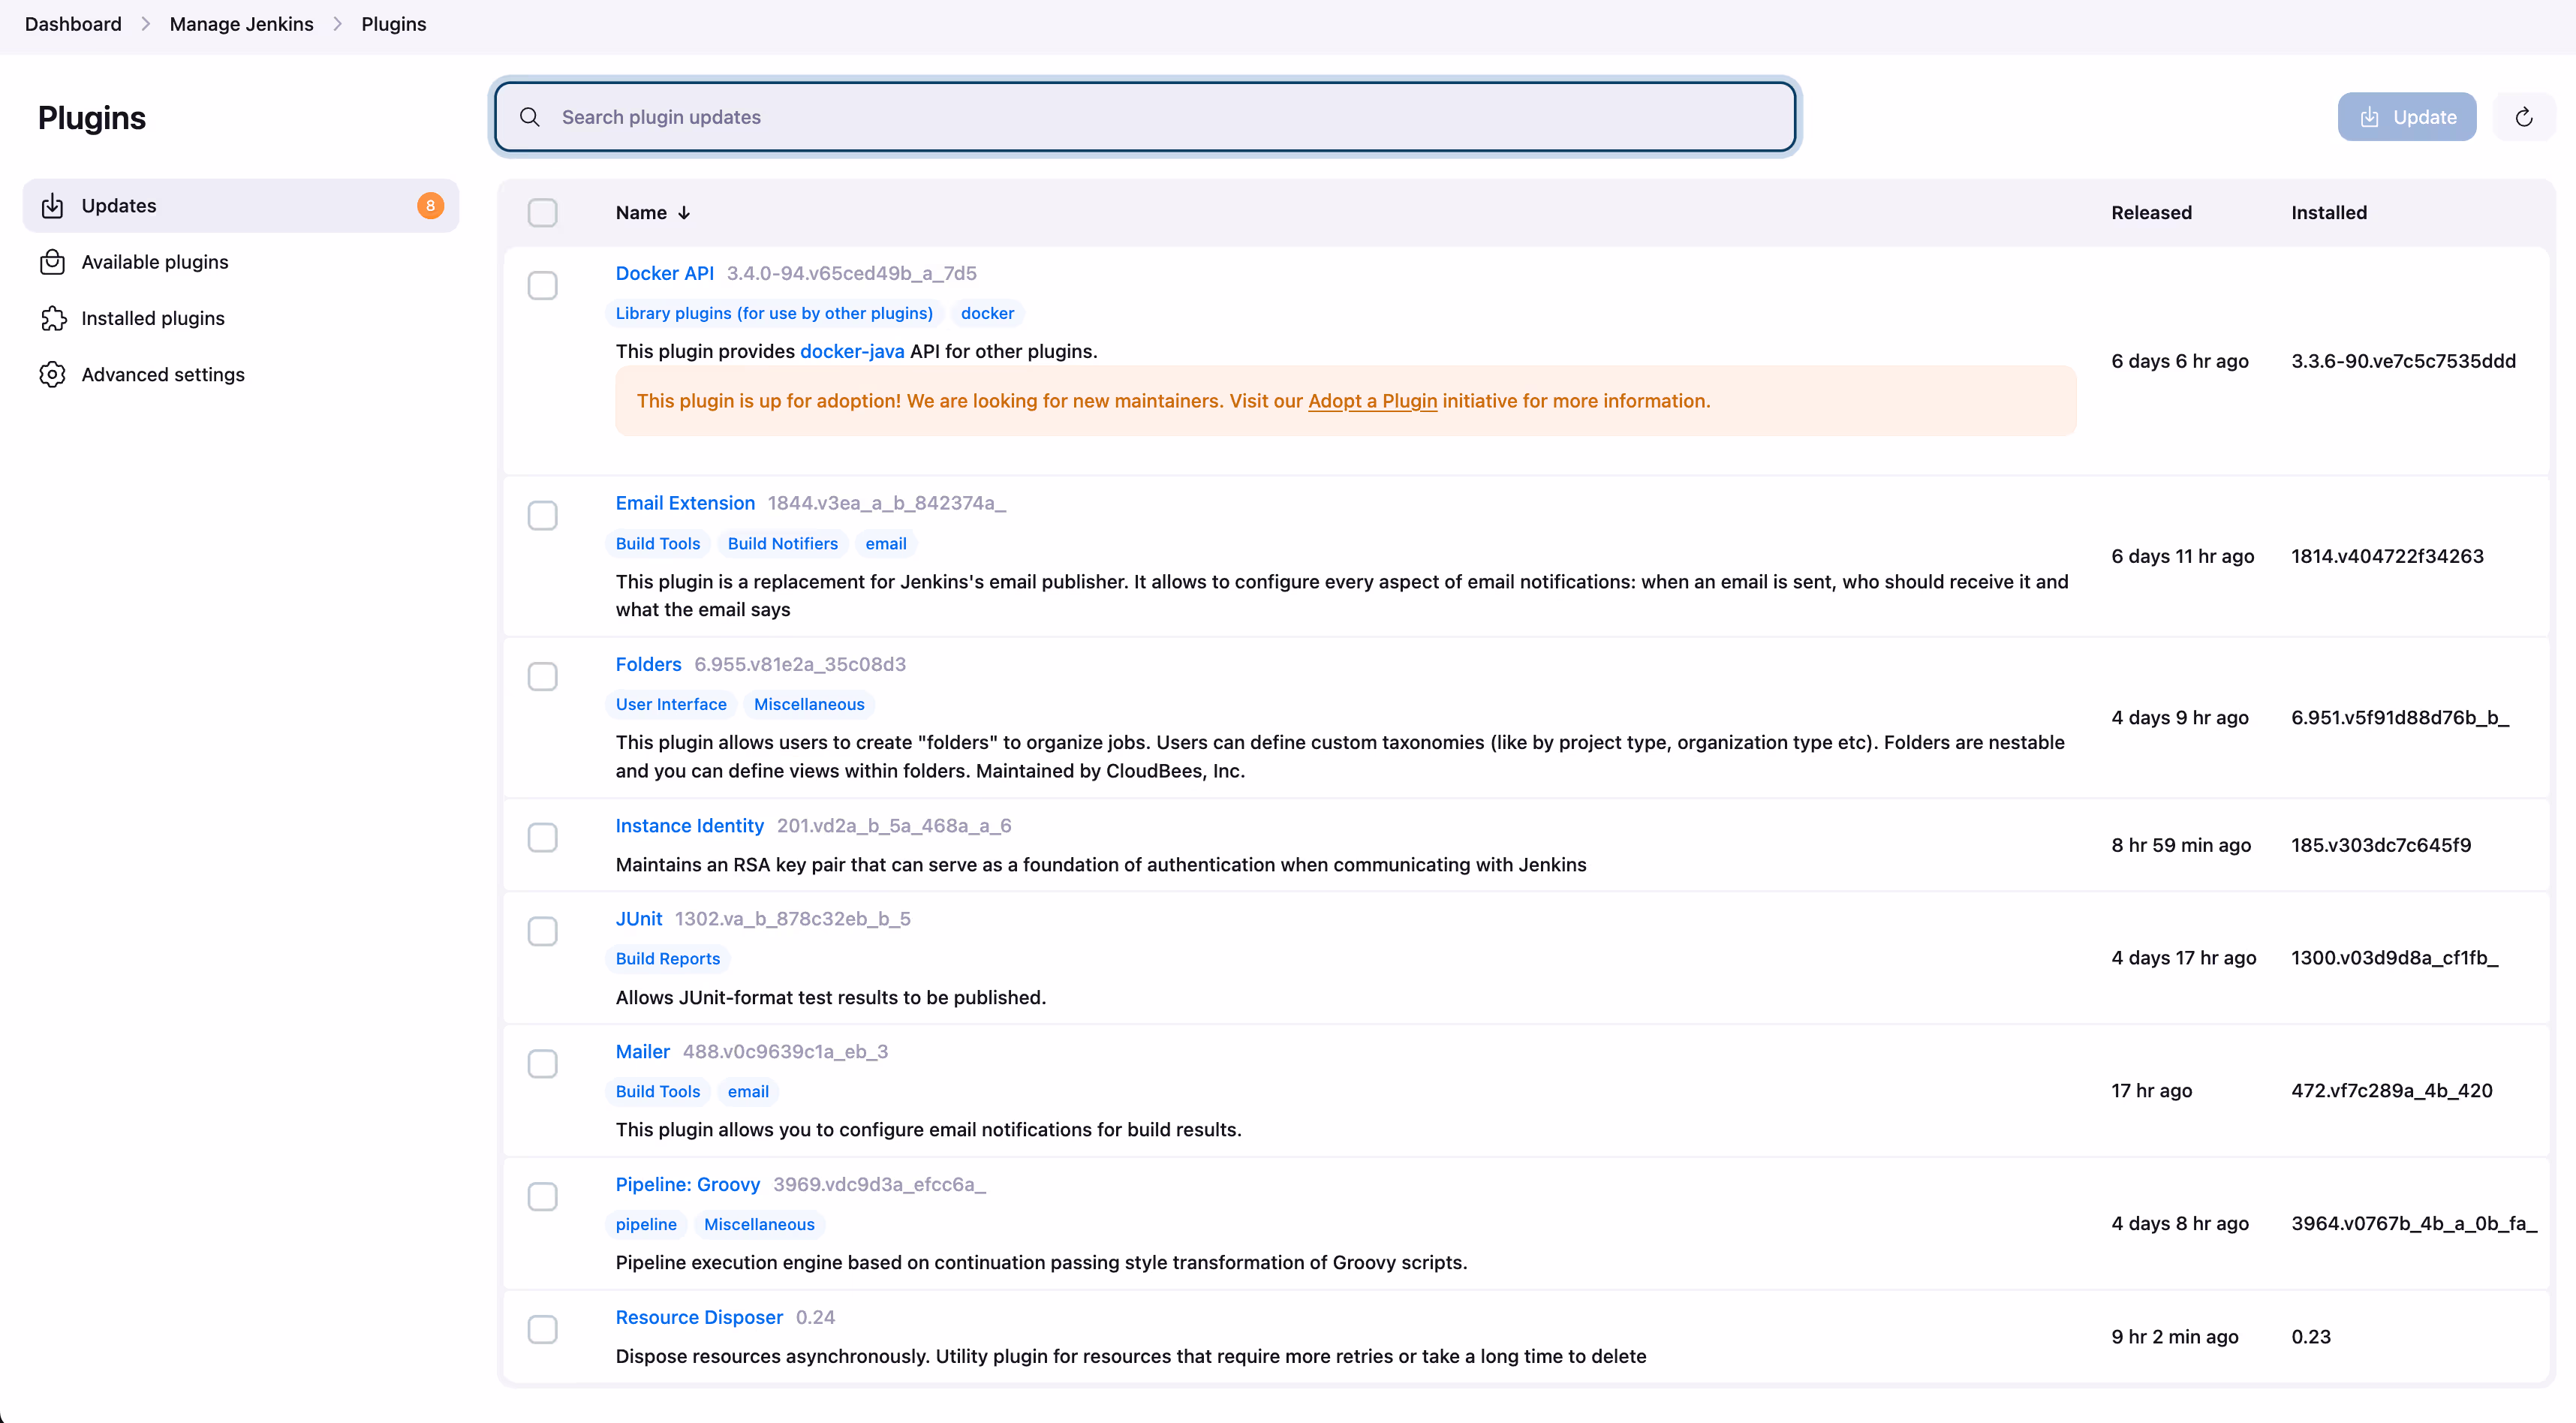
Task: Click Build Tools tag under Mailer
Action: click(658, 1092)
